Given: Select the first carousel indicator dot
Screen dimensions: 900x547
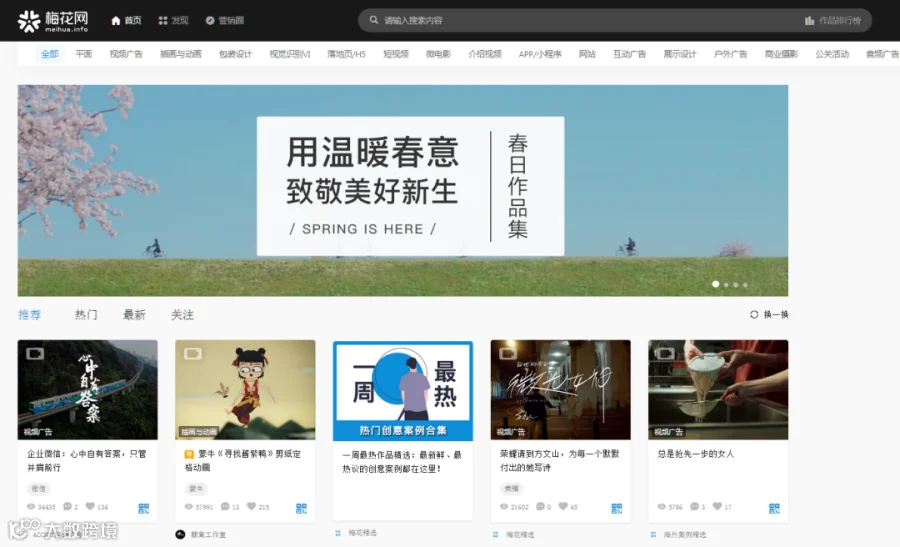Looking at the screenshot, I should coord(715,284).
